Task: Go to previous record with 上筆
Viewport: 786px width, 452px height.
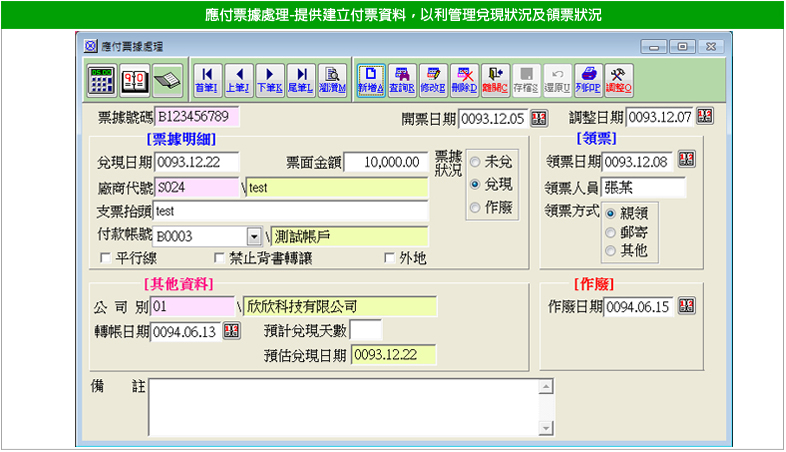Action: [x=238, y=79]
